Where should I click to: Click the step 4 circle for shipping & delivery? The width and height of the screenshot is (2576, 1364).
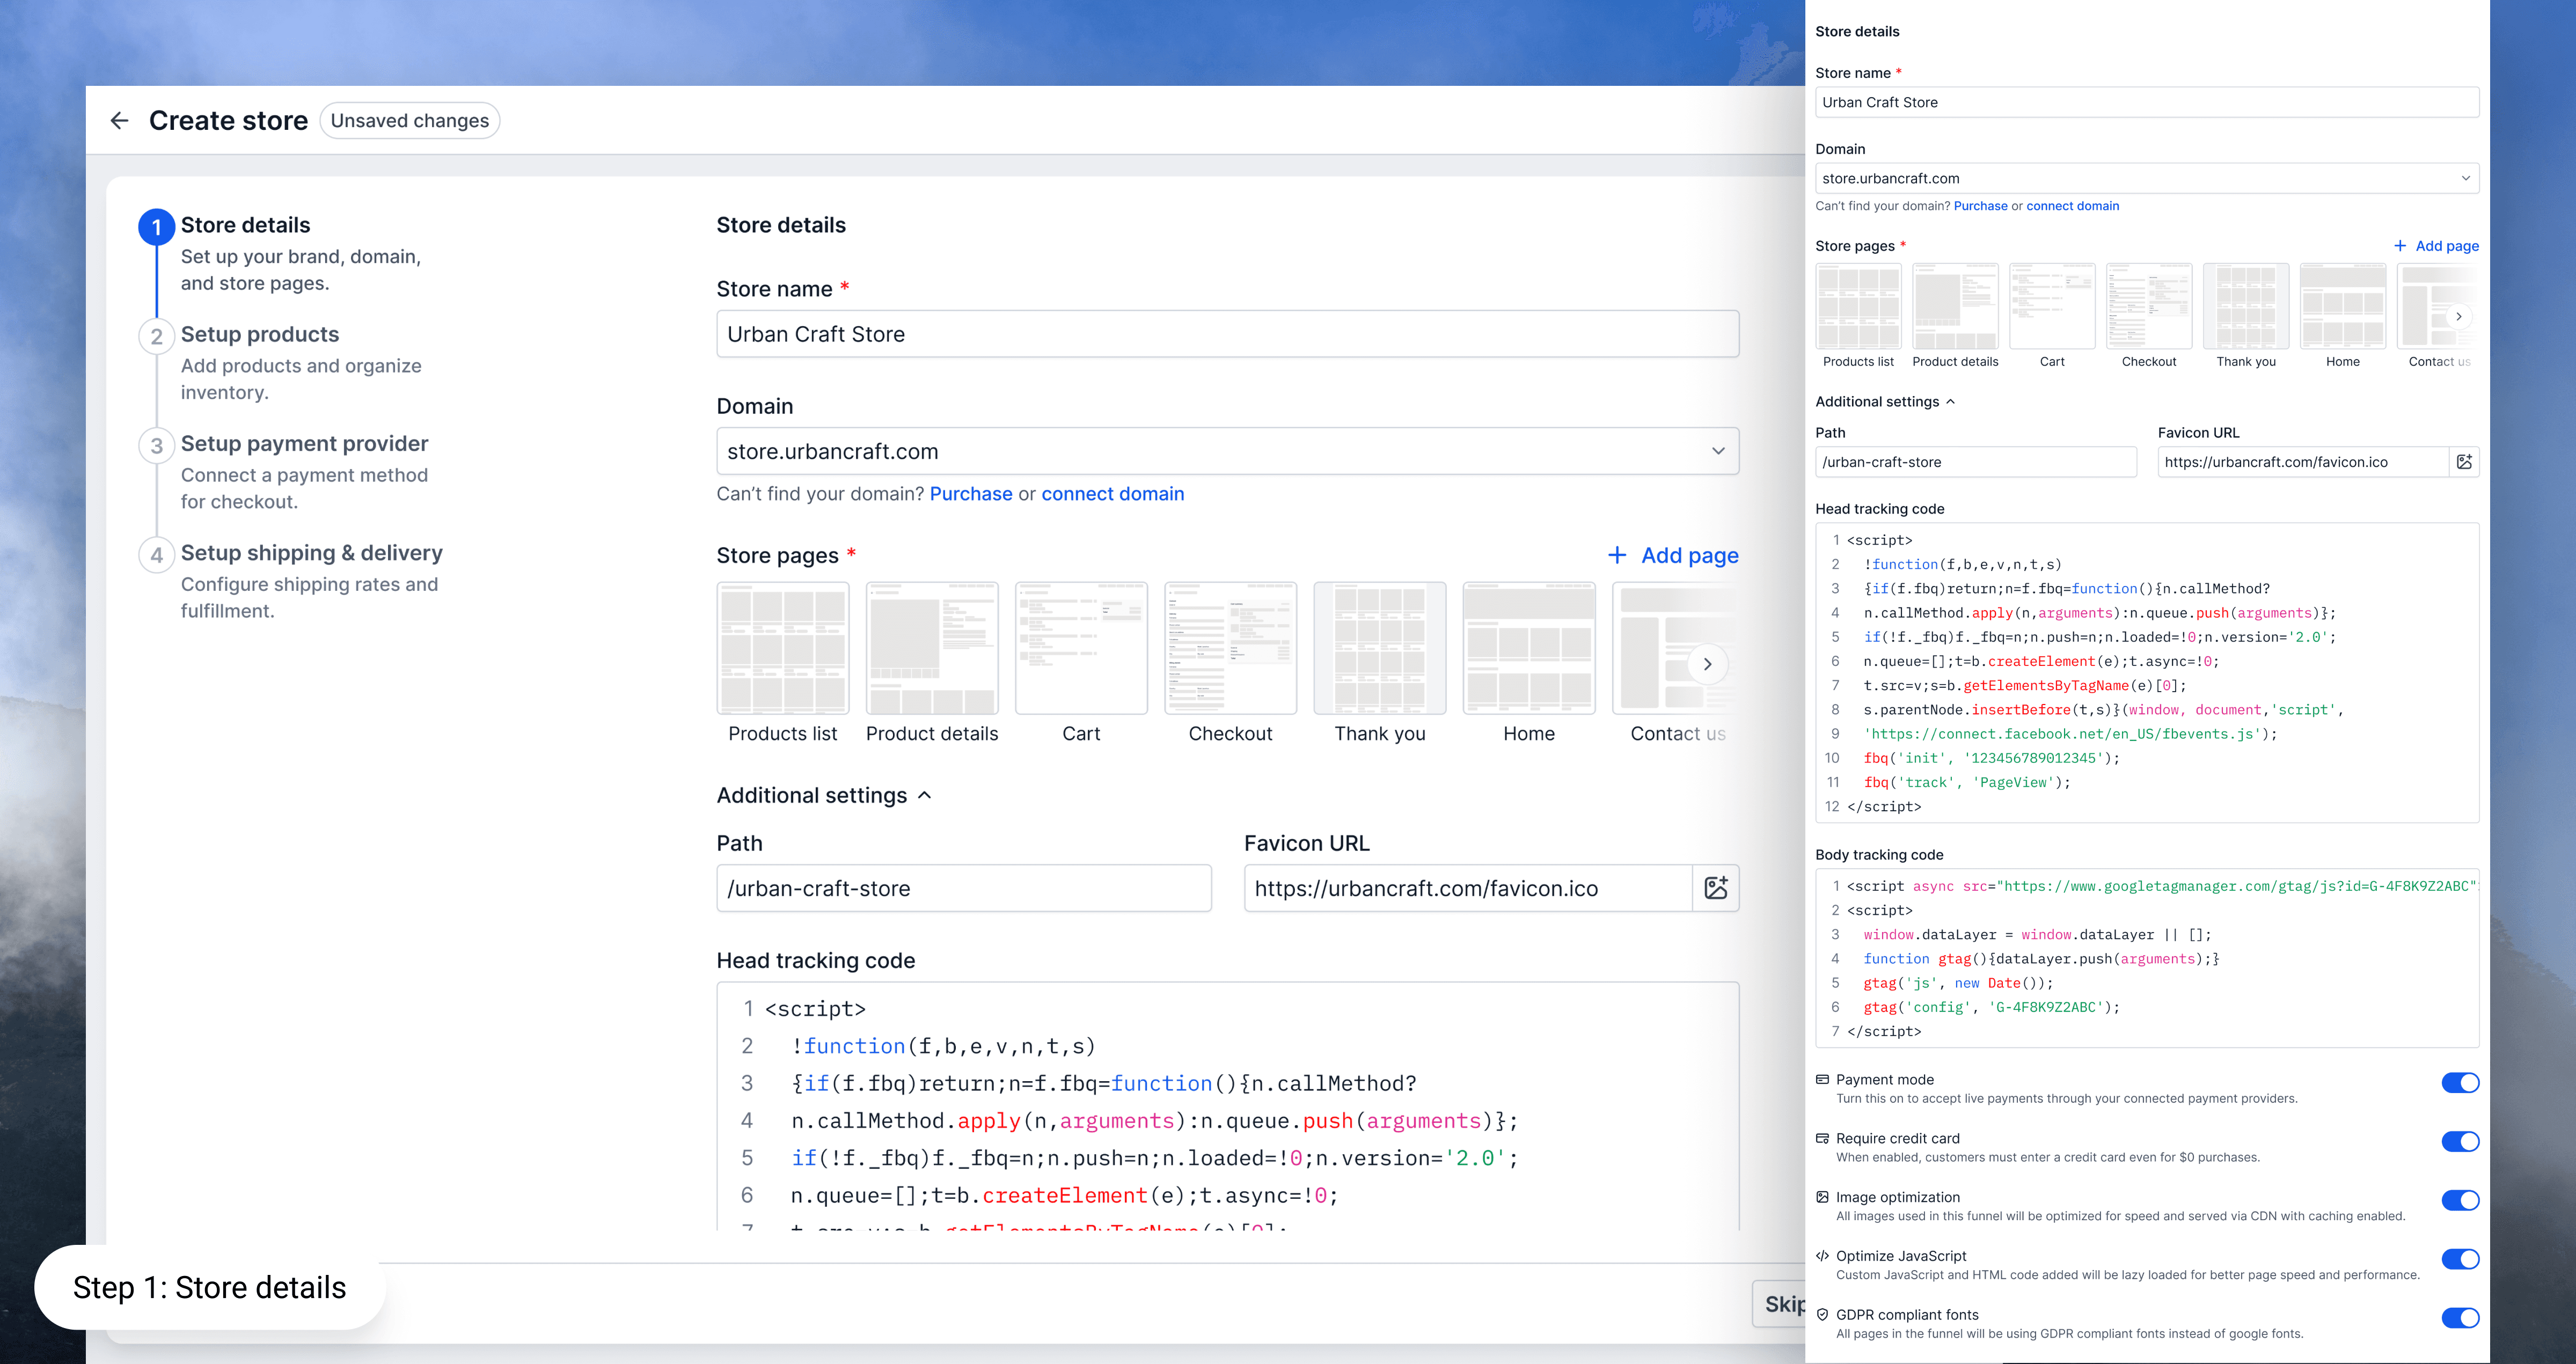156,555
